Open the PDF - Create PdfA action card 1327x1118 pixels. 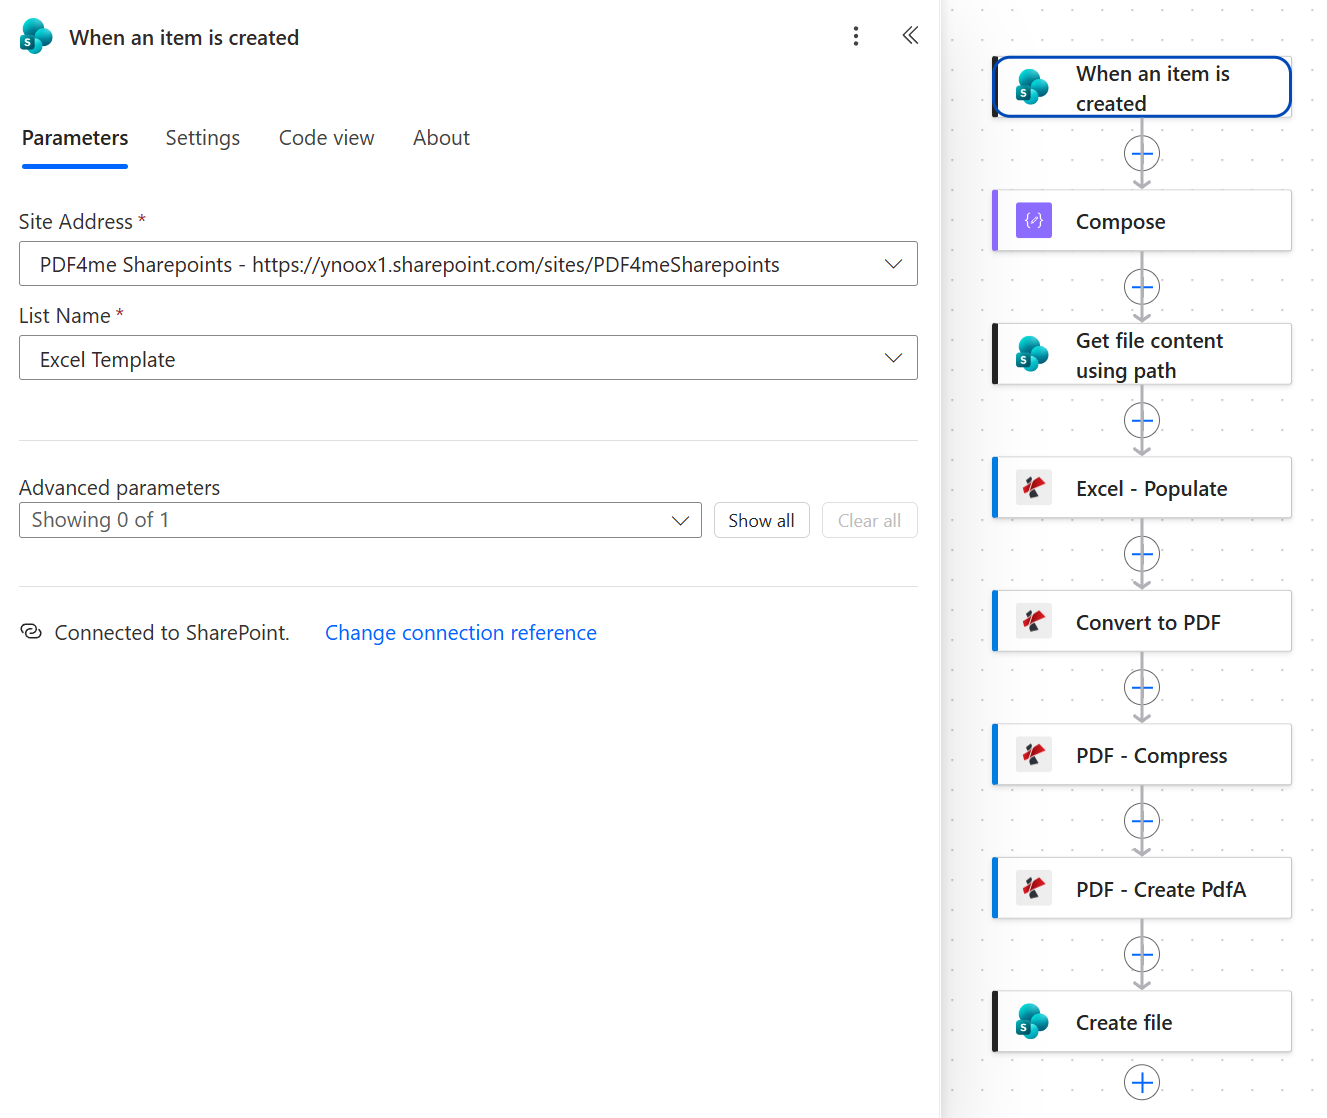(x=1142, y=888)
